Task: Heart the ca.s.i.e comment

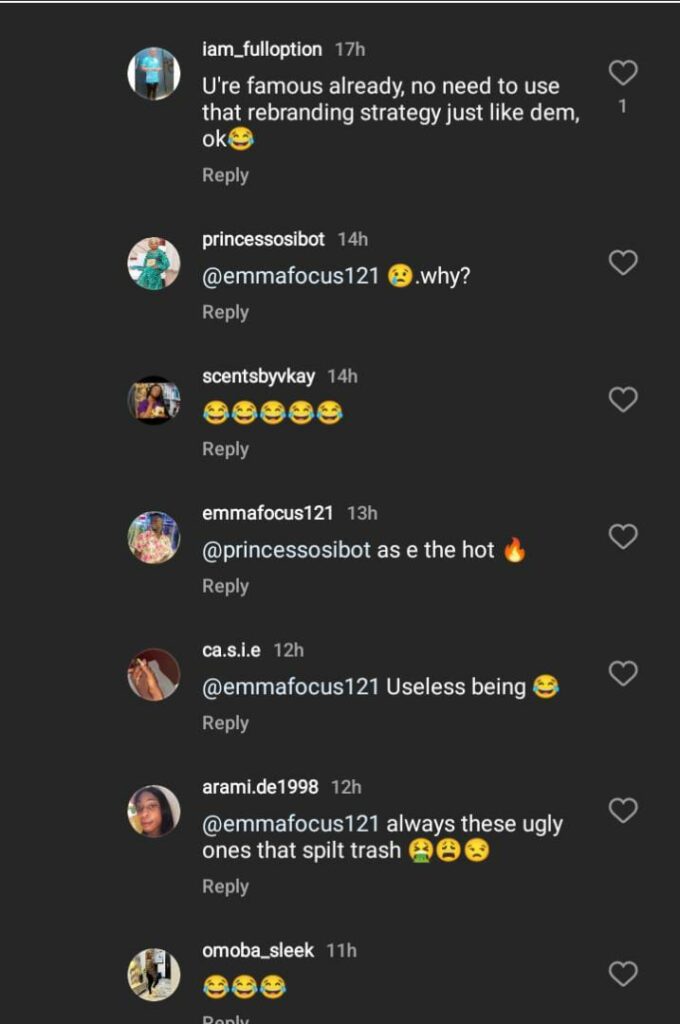Action: [623, 674]
